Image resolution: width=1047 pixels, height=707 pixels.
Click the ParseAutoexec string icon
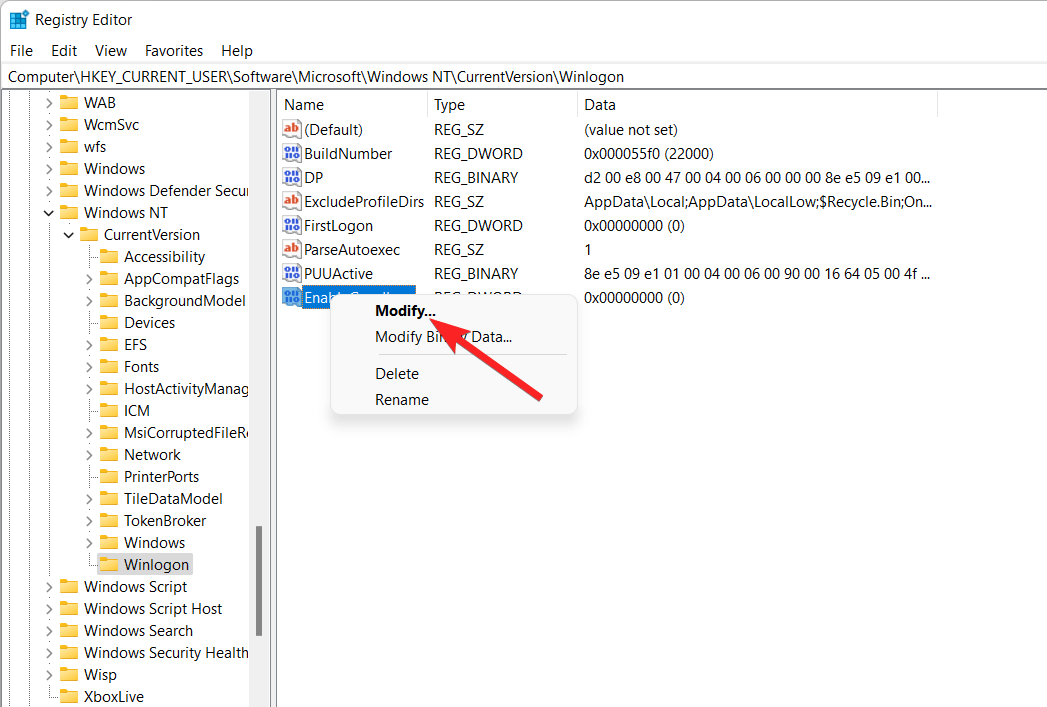tap(292, 250)
